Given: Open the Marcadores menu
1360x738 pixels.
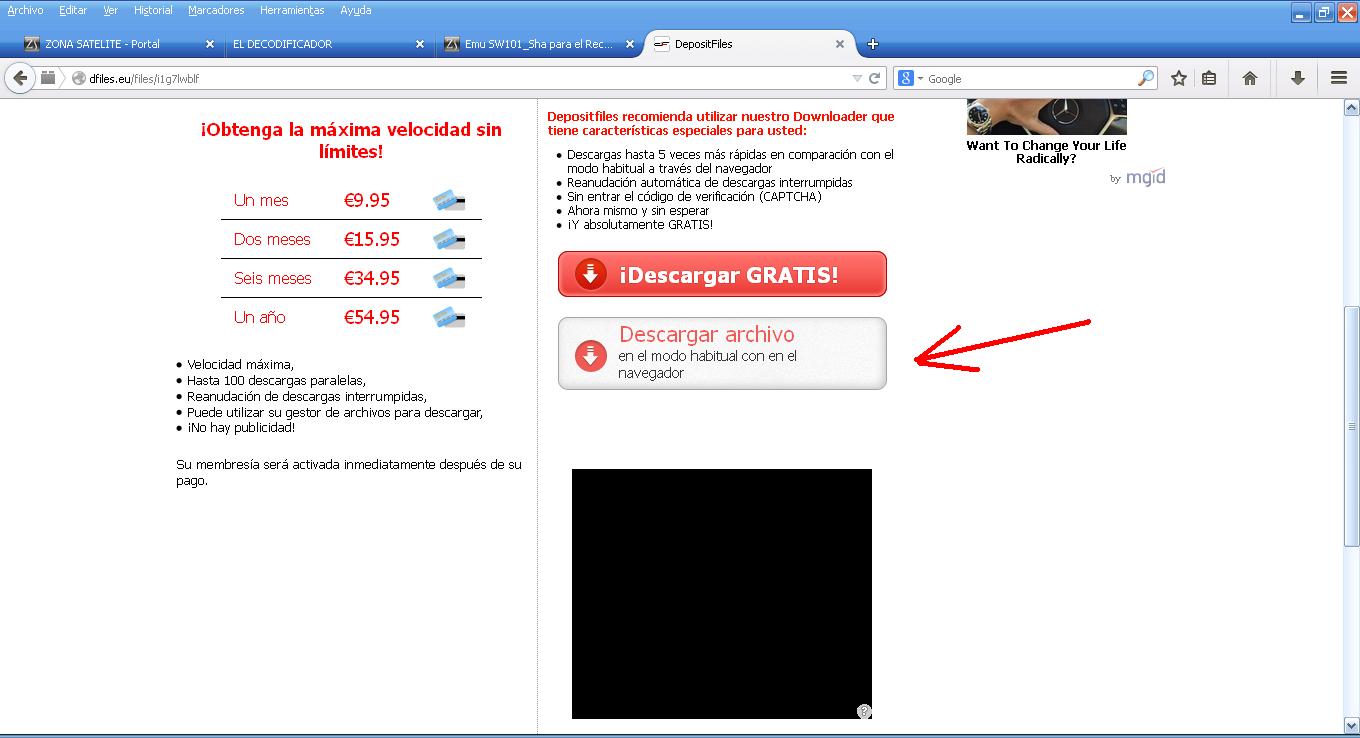Looking at the screenshot, I should click(216, 10).
